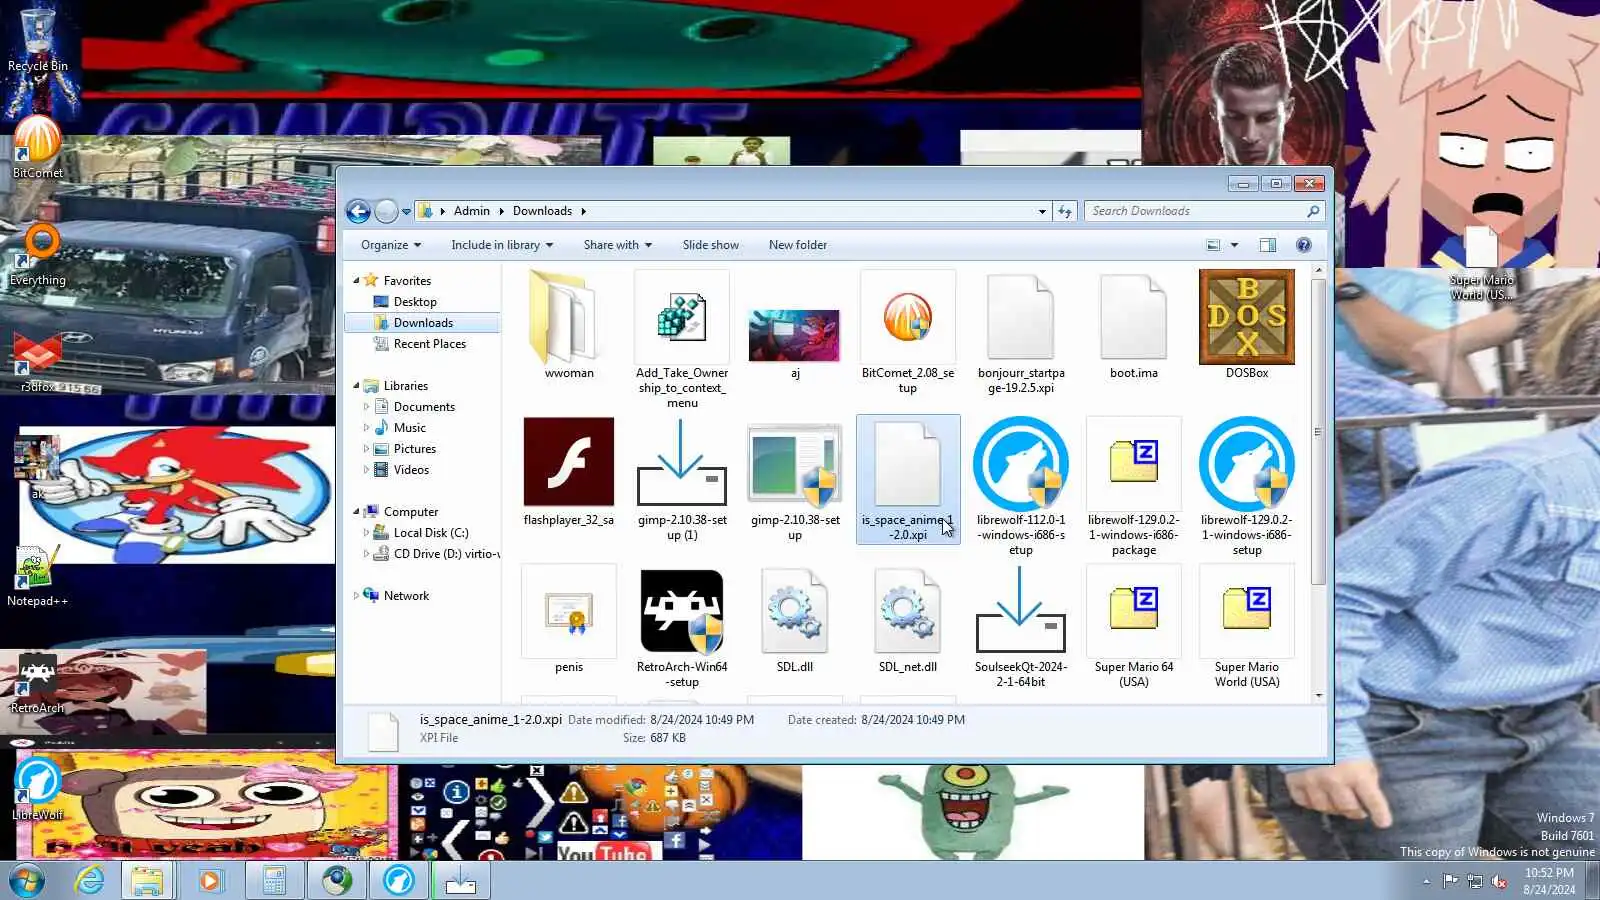Open Windows Media Player from the taskbar
Viewport: 1600px width, 900px height.
(x=210, y=881)
